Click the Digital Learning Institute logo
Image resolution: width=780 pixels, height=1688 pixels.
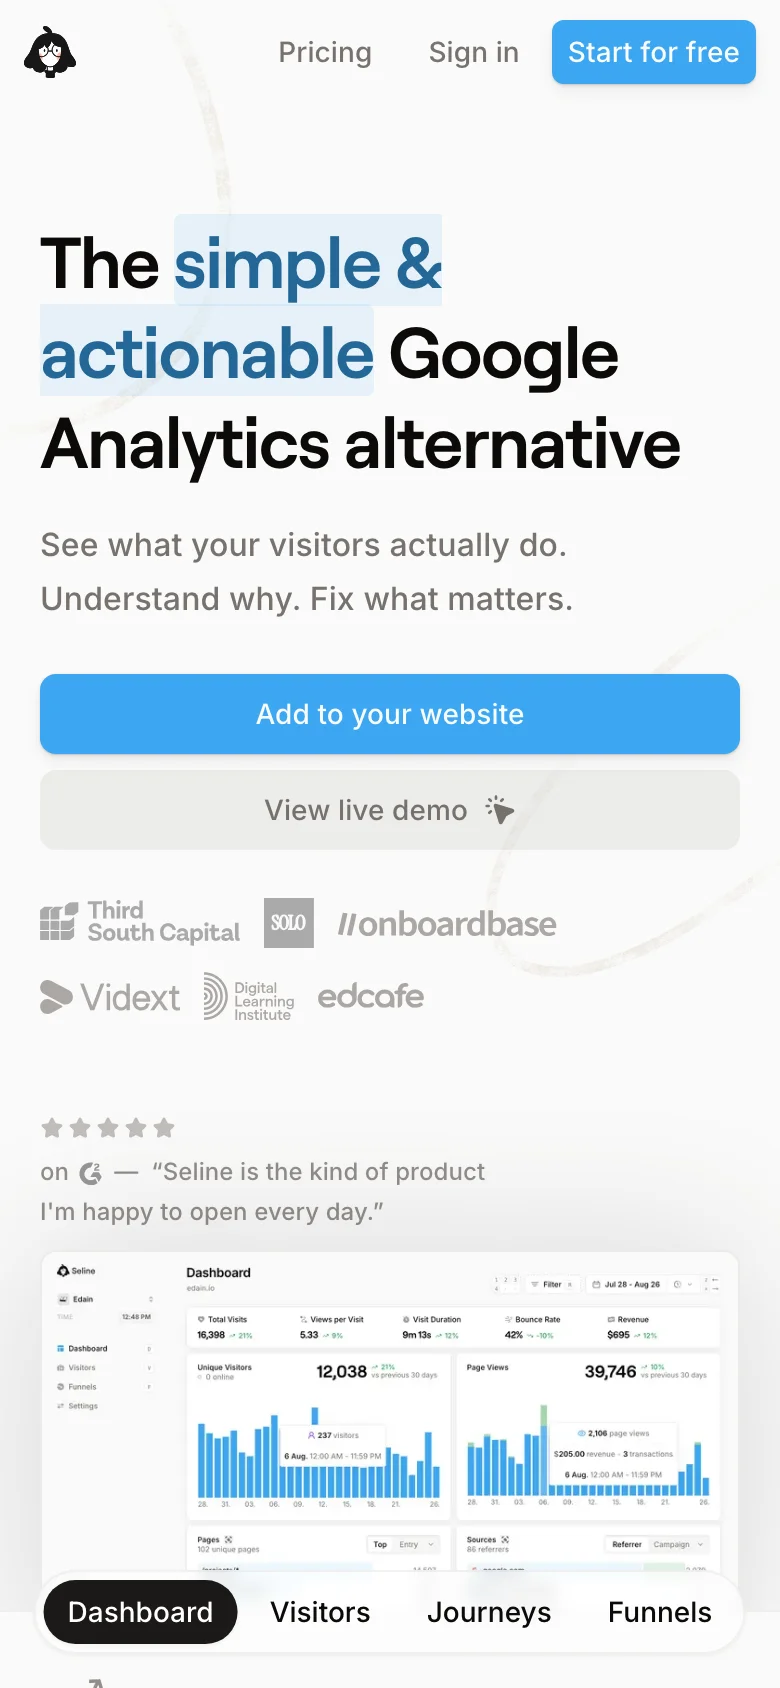pos(249,998)
